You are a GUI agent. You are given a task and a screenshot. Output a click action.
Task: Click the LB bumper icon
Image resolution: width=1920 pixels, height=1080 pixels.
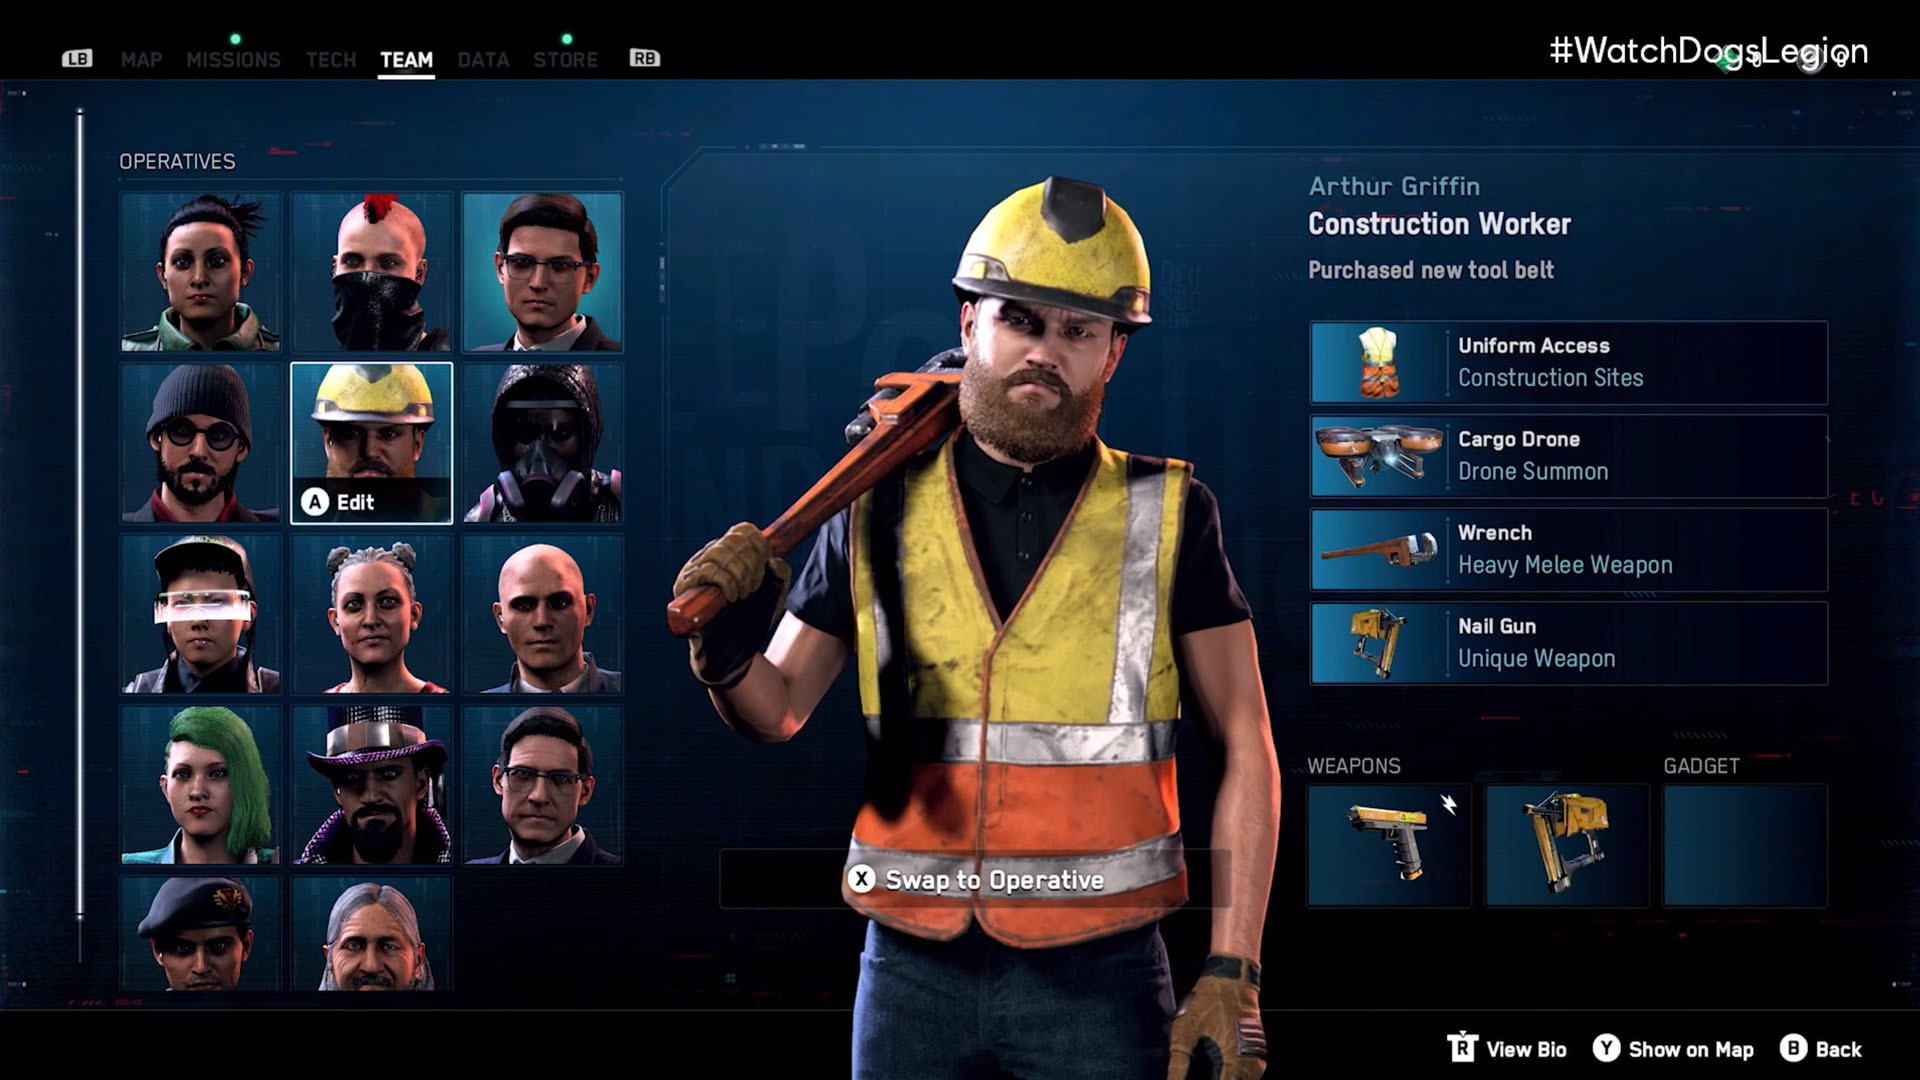pyautogui.click(x=77, y=58)
